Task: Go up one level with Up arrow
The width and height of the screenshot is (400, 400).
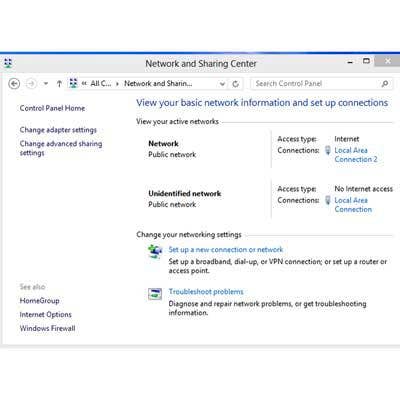Action: (x=59, y=84)
